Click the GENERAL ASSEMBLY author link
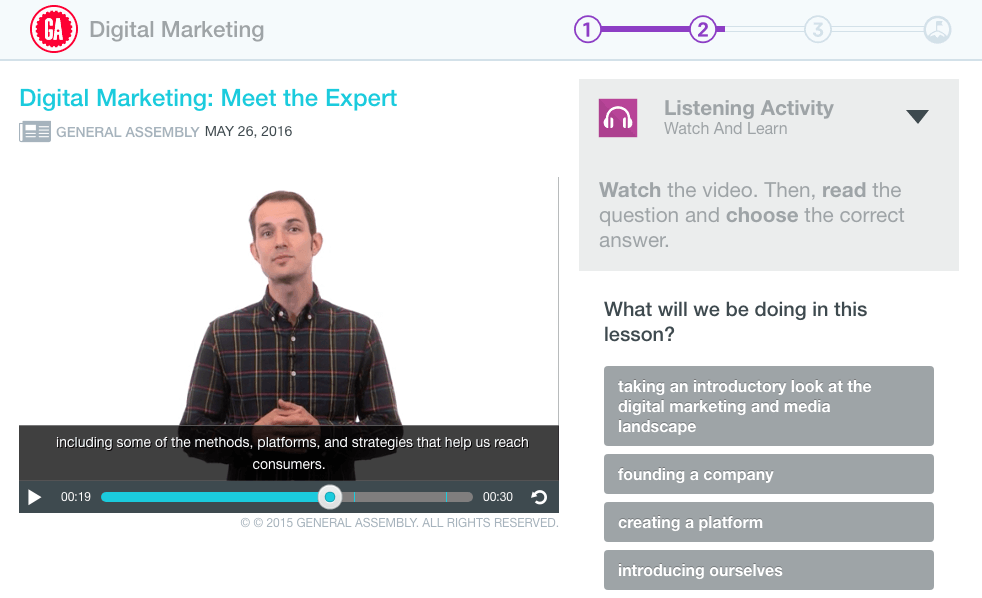The width and height of the screenshot is (982, 598). (x=127, y=132)
